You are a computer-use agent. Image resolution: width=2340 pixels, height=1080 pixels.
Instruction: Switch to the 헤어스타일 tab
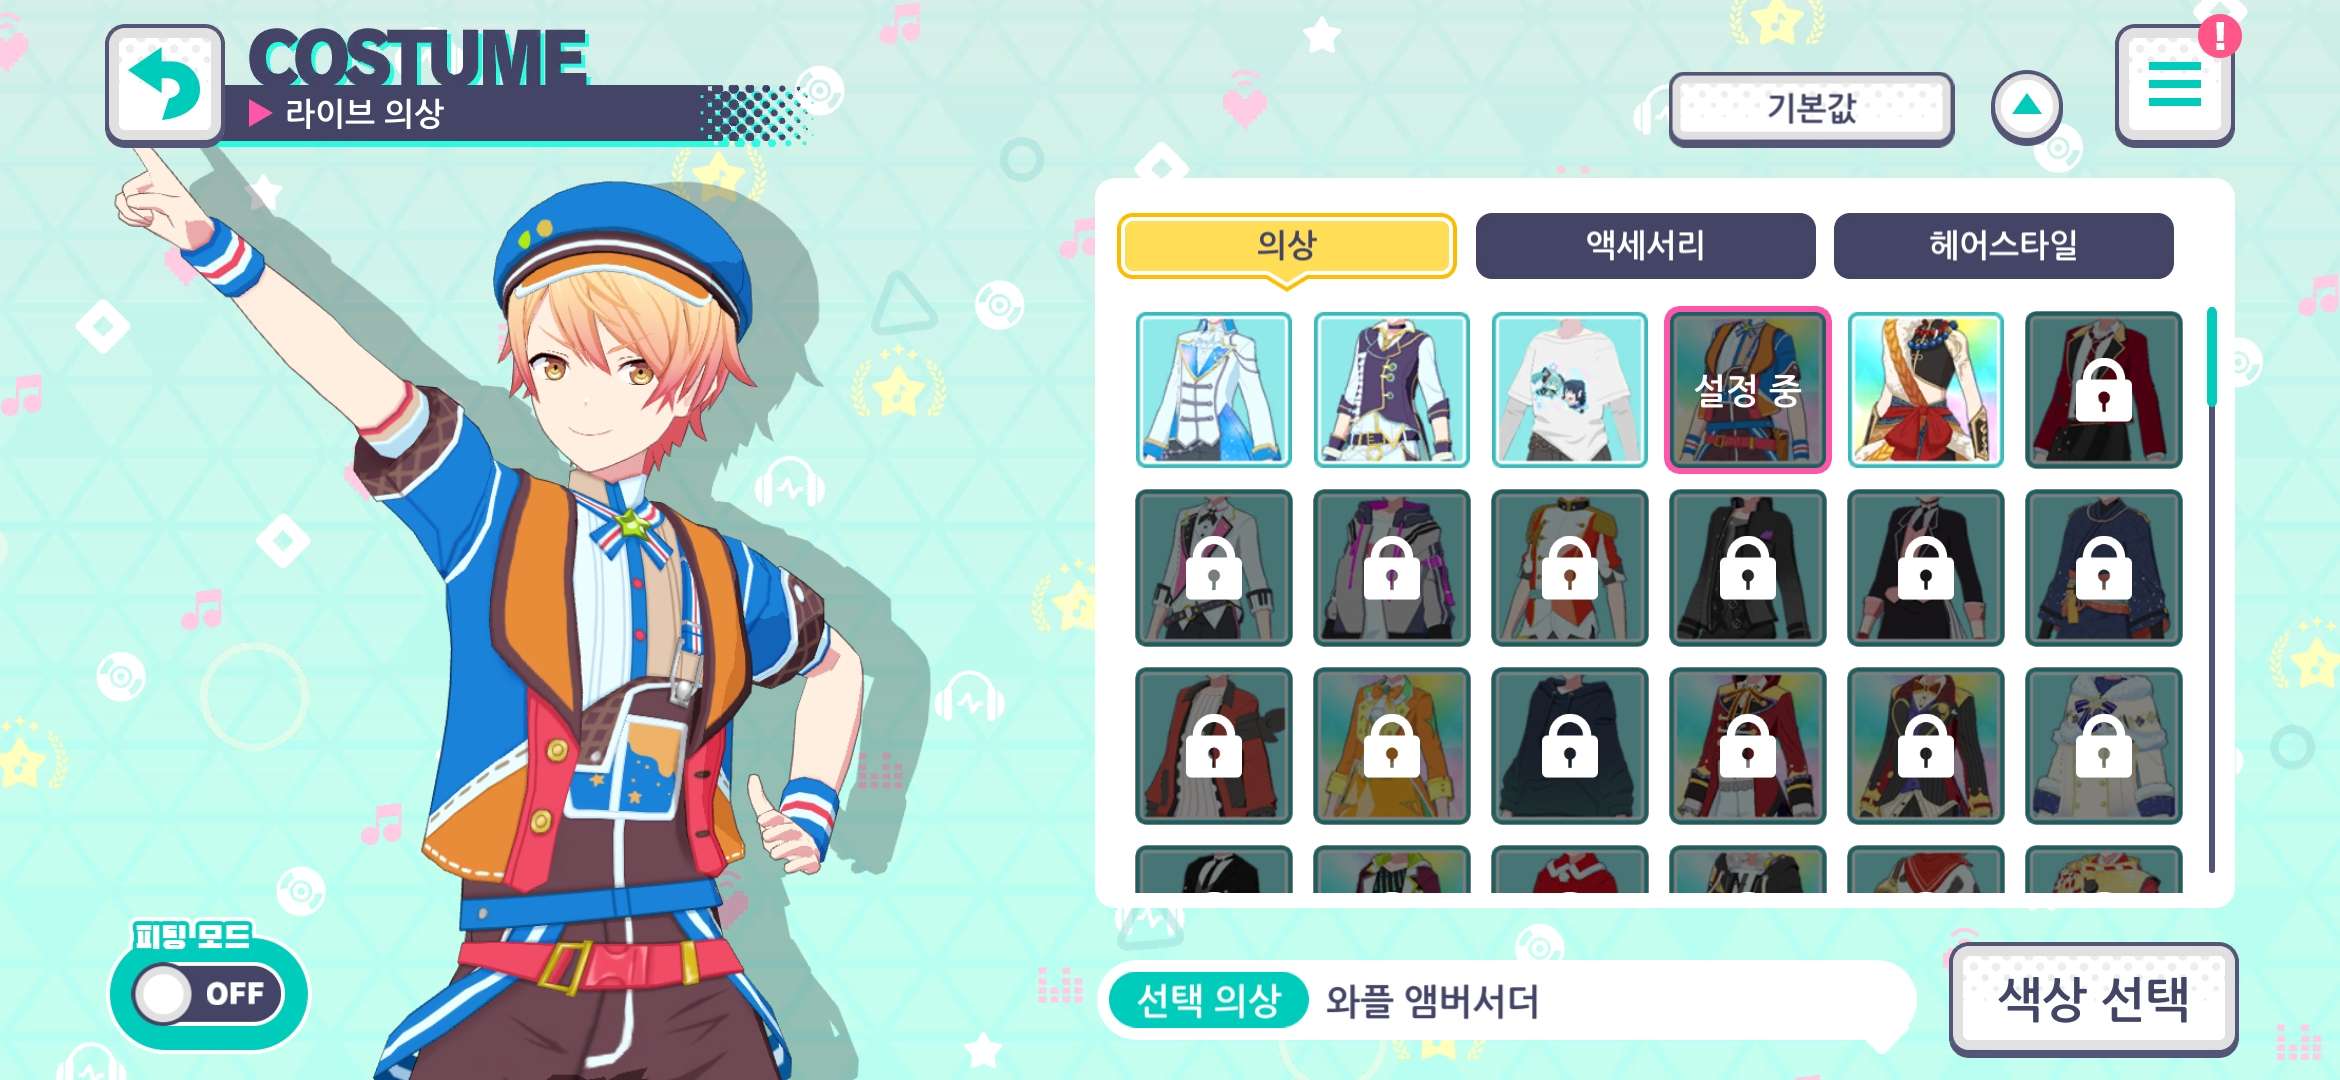point(2003,245)
